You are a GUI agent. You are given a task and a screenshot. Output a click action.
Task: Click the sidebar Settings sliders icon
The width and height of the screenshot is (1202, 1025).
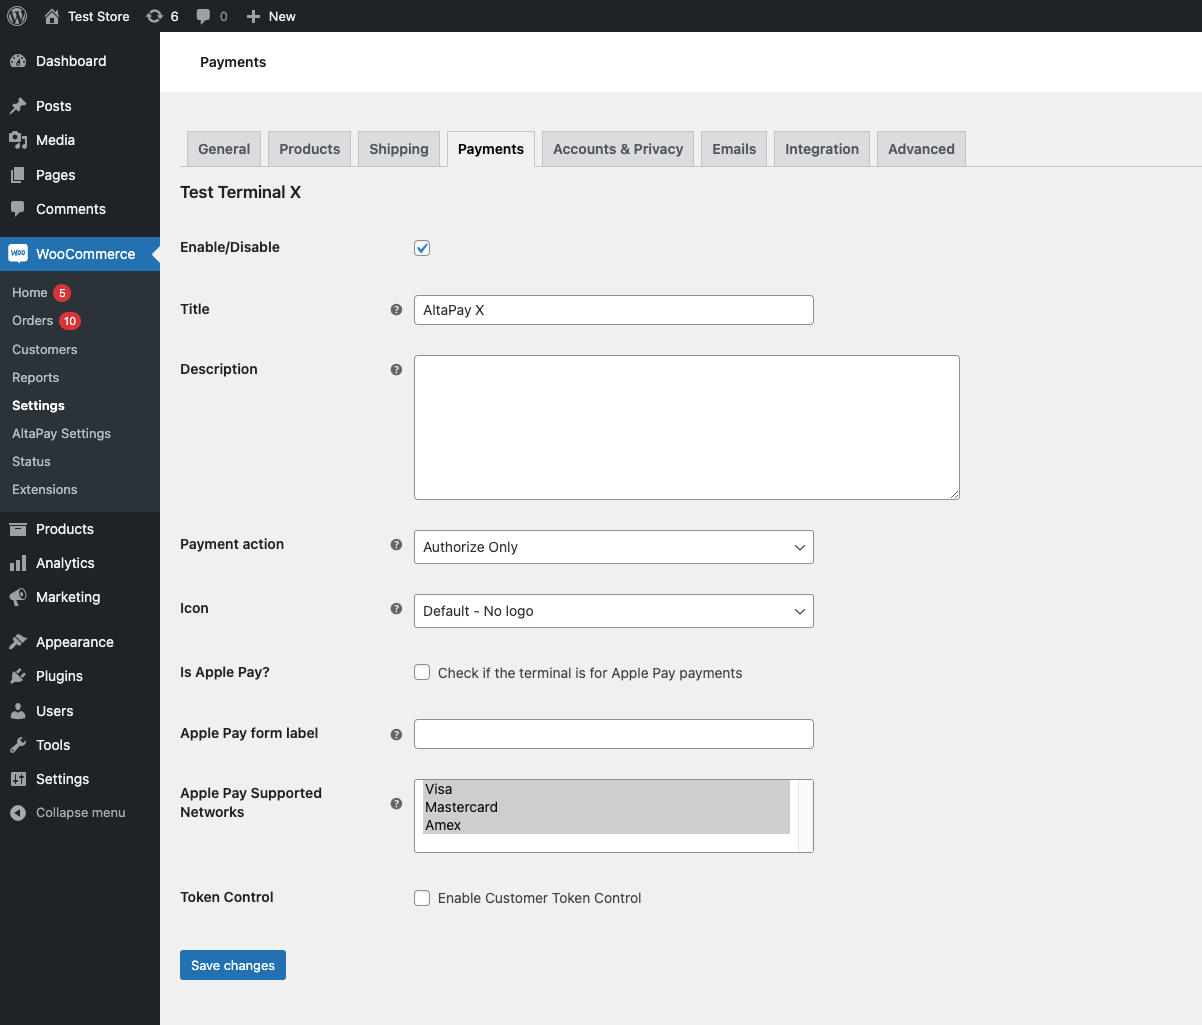[x=18, y=779]
